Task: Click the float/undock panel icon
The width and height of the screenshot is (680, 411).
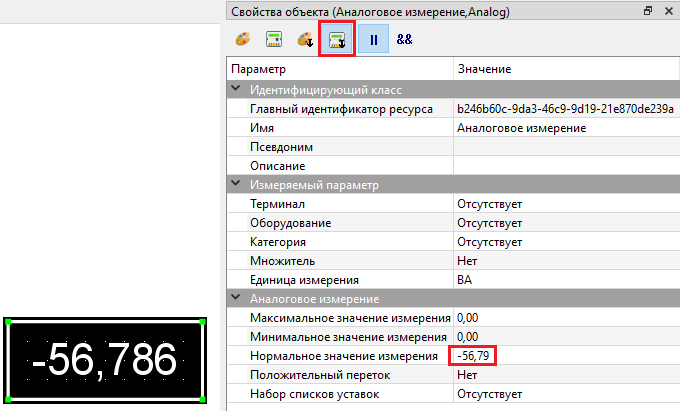Action: click(648, 11)
